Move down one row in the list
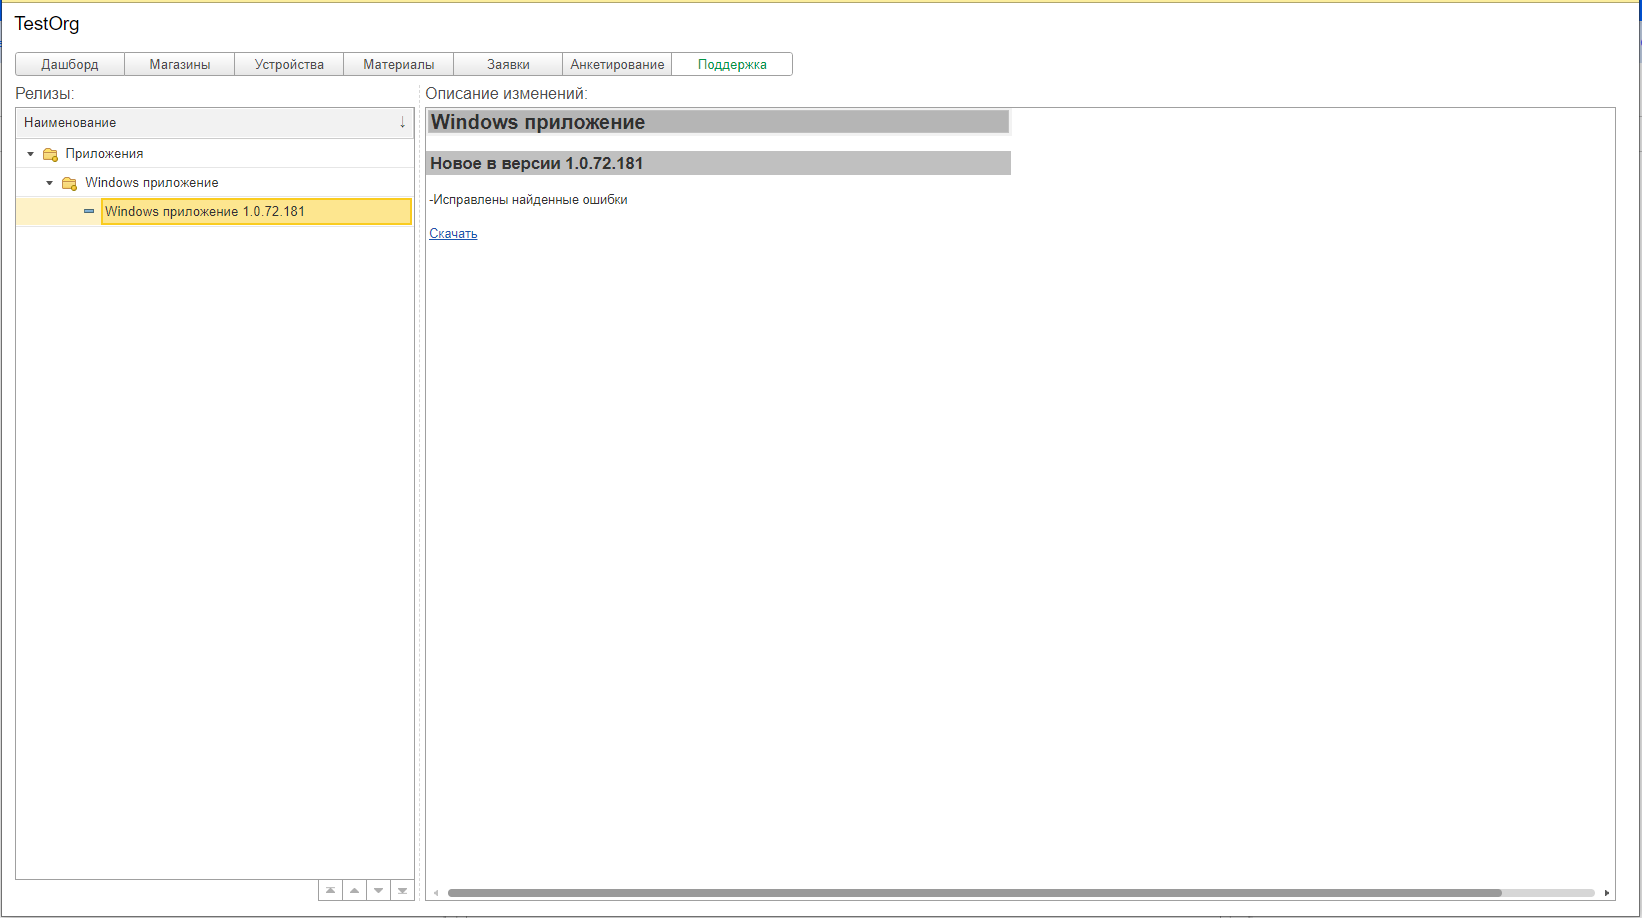Image resolution: width=1642 pixels, height=918 pixels. pyautogui.click(x=378, y=890)
